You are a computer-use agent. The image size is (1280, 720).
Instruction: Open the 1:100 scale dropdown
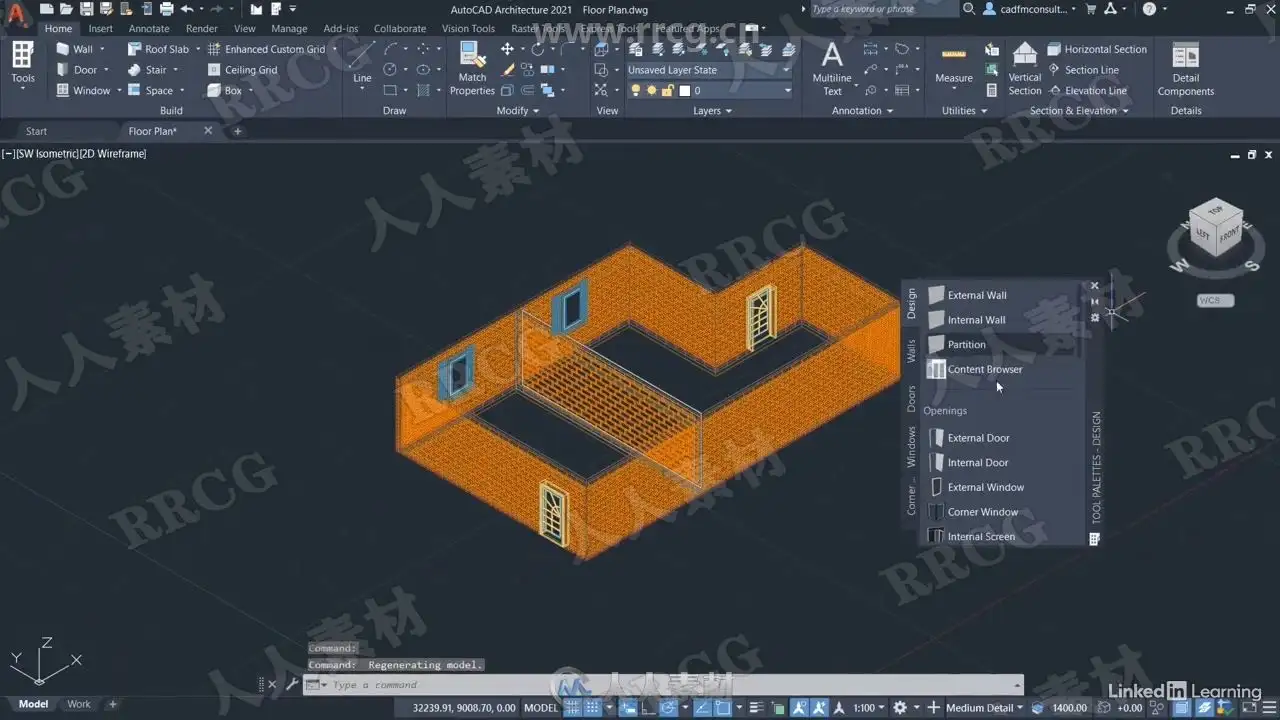click(870, 708)
